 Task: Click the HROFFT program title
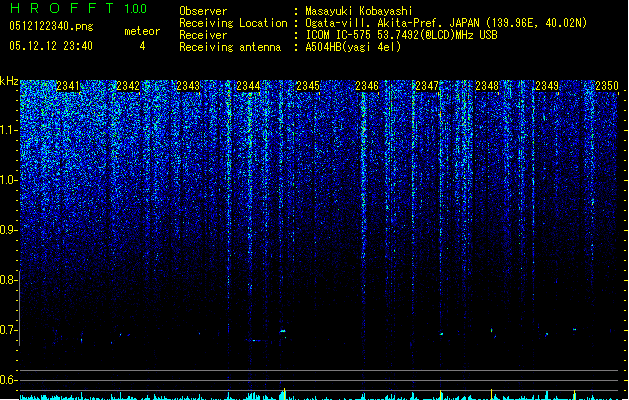point(62,8)
